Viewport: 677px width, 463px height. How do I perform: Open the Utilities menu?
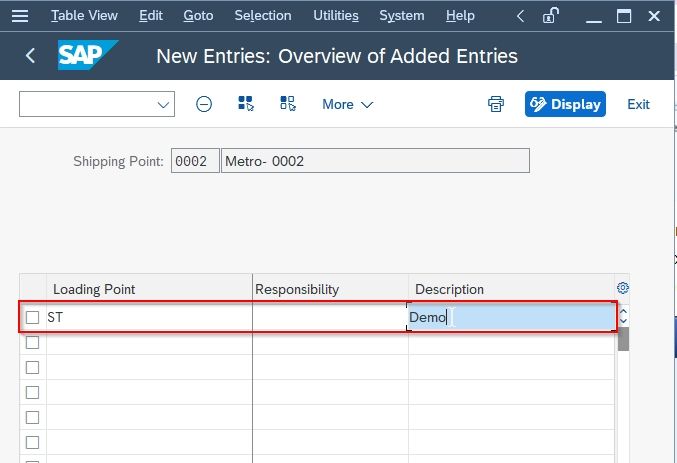(x=336, y=16)
